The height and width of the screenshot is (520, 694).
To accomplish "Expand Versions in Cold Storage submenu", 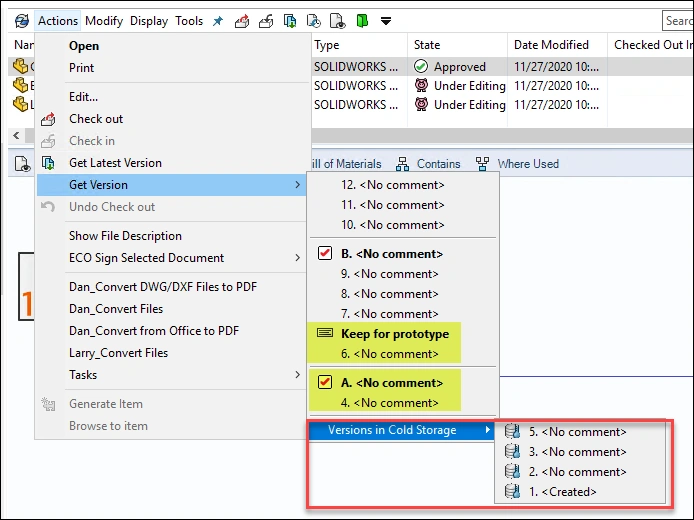I will [402, 430].
